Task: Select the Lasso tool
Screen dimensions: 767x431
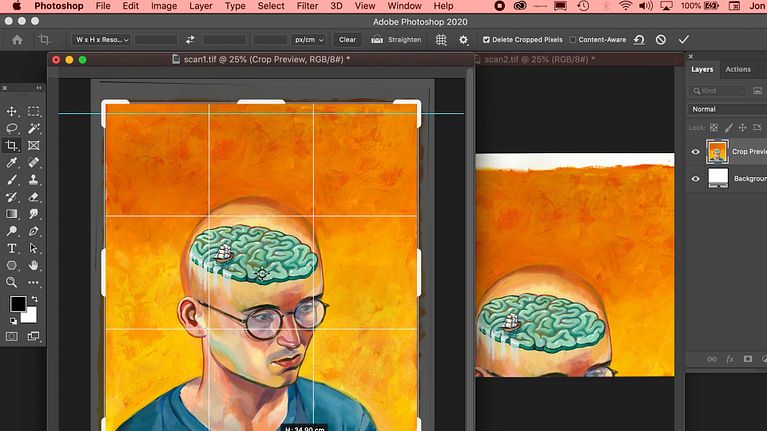Action: coord(12,128)
